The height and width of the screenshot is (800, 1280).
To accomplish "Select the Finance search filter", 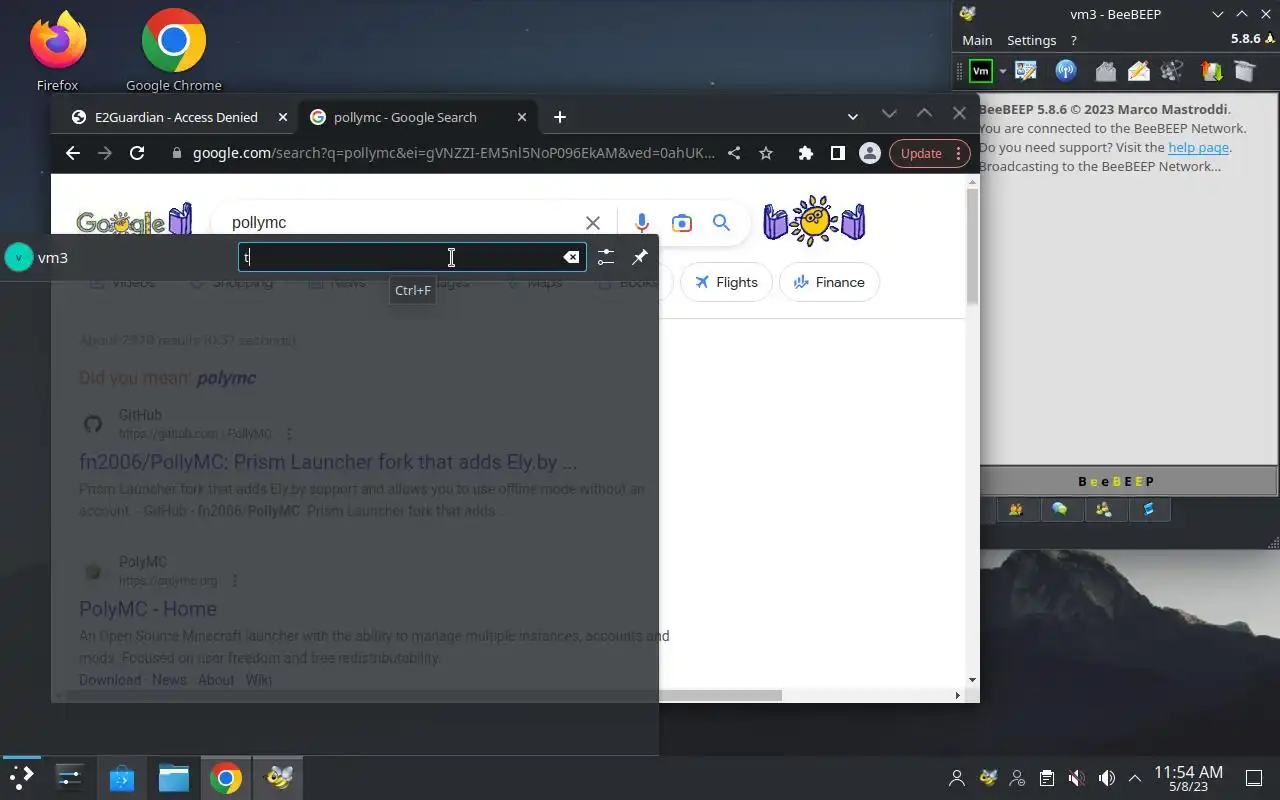I will [829, 282].
